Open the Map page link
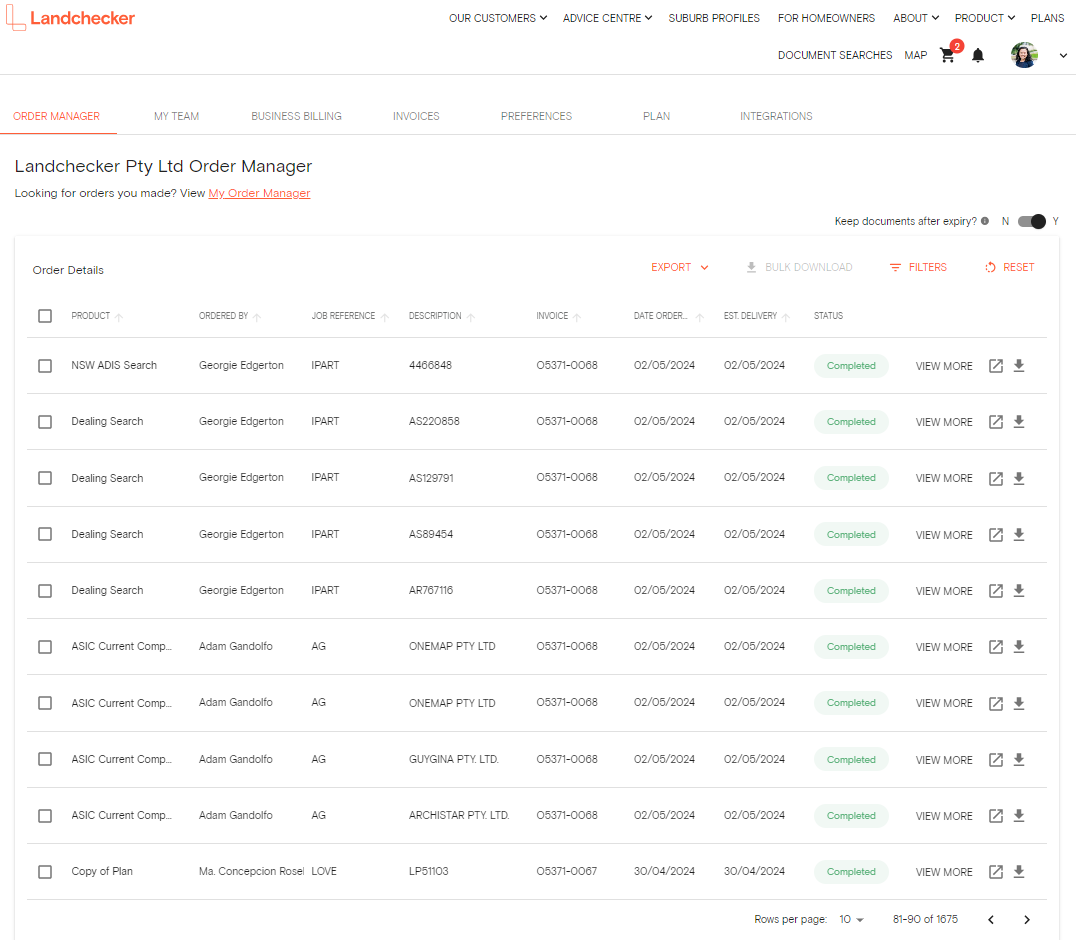This screenshot has width=1076, height=940. (915, 55)
